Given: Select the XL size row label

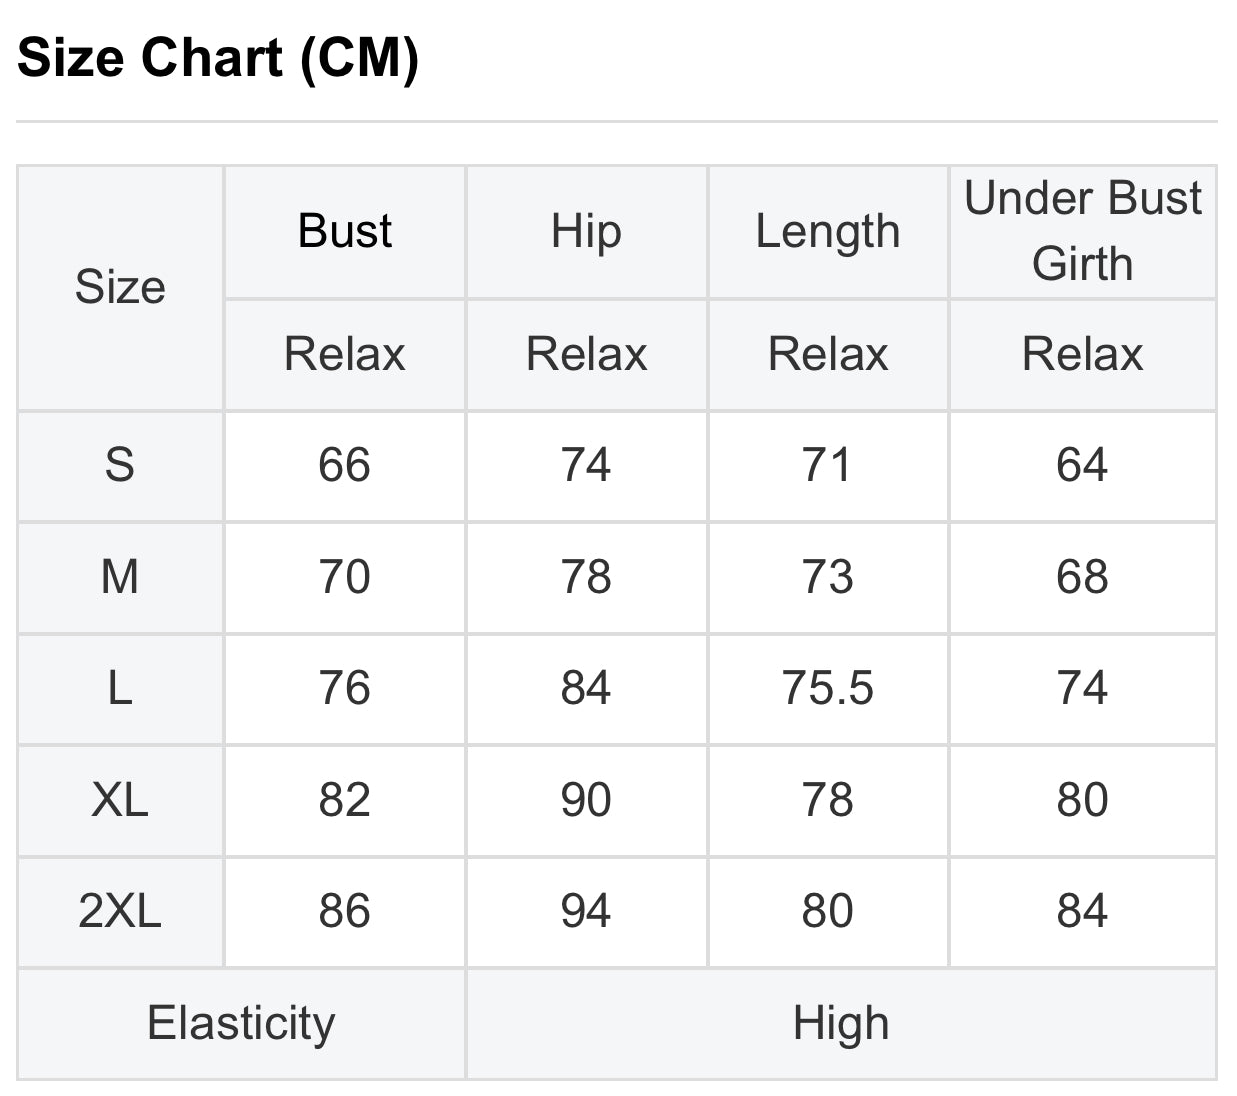Looking at the screenshot, I should point(120,800).
